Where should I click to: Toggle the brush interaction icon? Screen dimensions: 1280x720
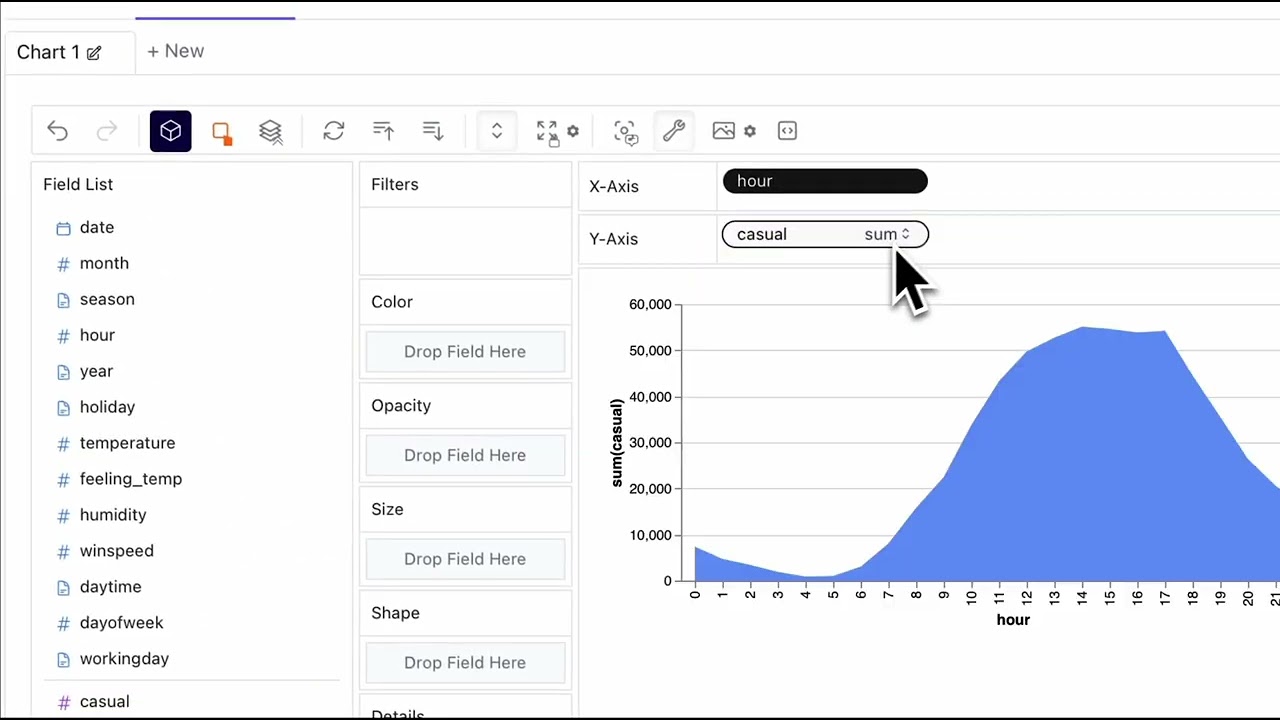pyautogui.click(x=626, y=132)
